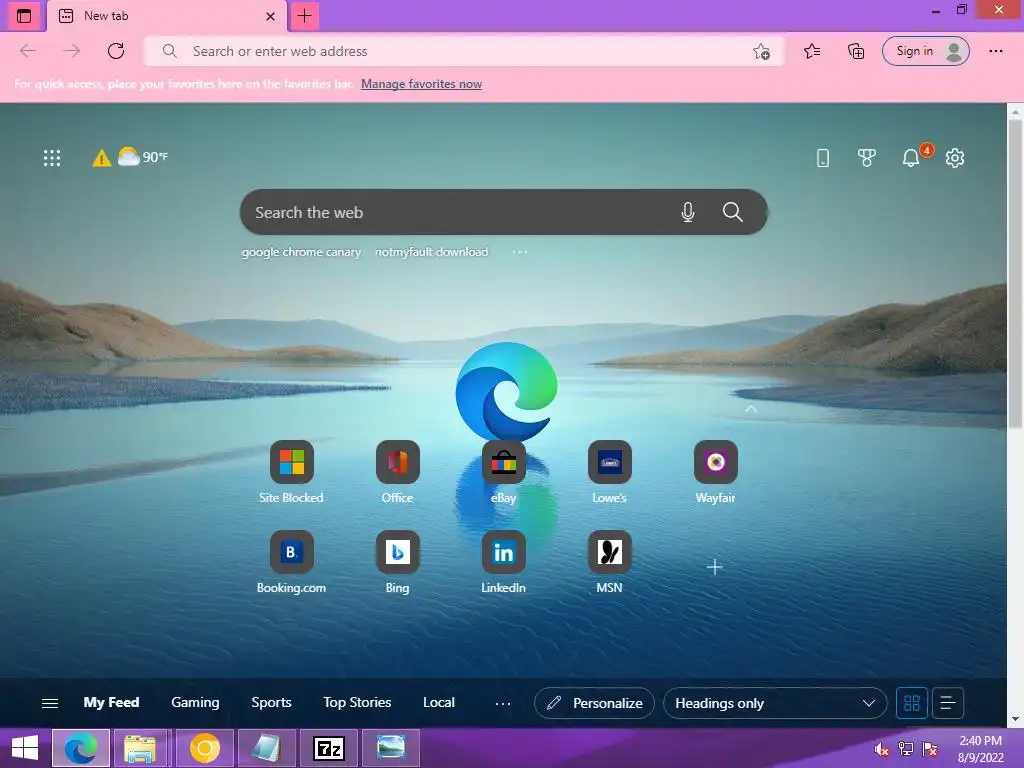Open the Lowe's quick link

[609, 473]
